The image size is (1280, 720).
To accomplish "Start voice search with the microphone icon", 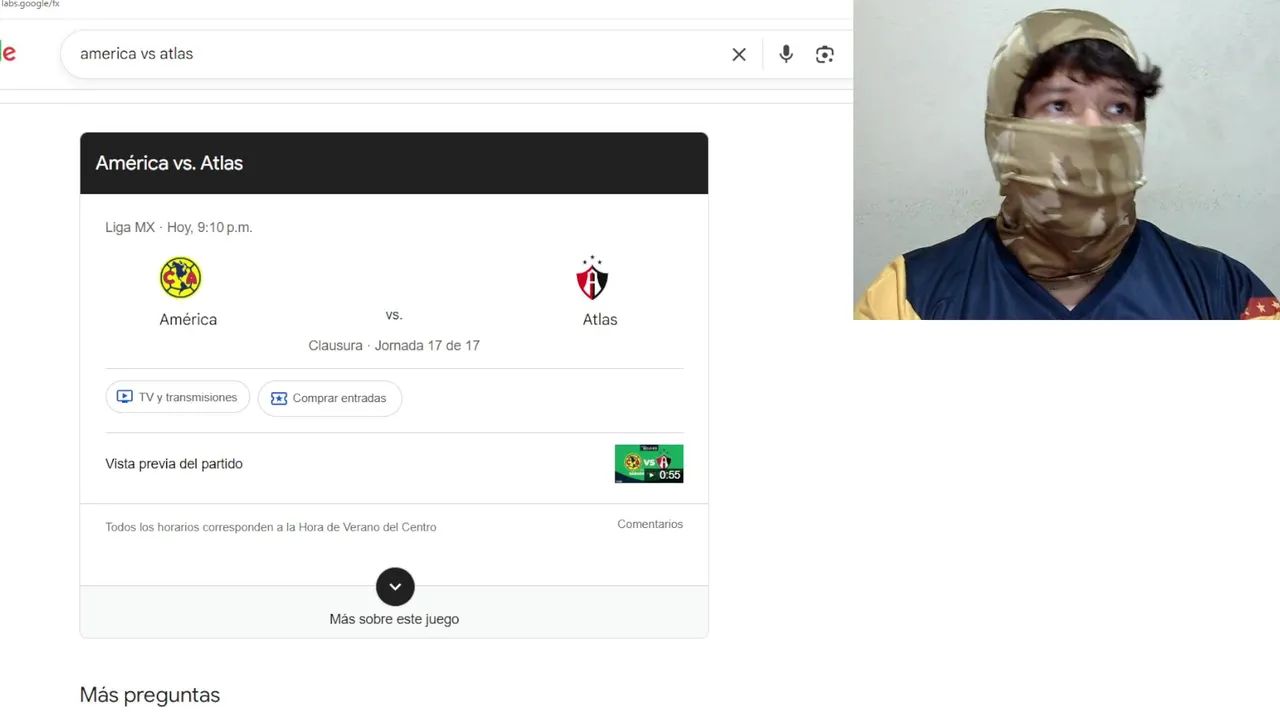I will click(x=786, y=54).
